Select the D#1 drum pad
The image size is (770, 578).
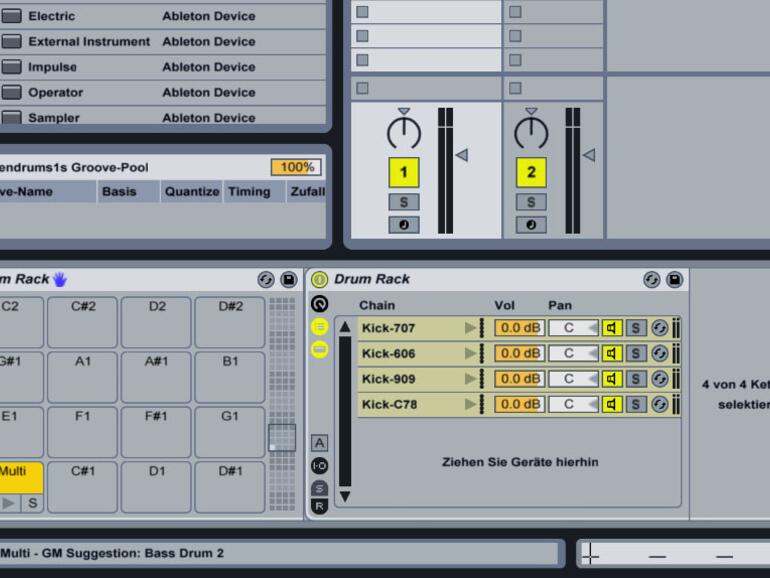[x=229, y=487]
